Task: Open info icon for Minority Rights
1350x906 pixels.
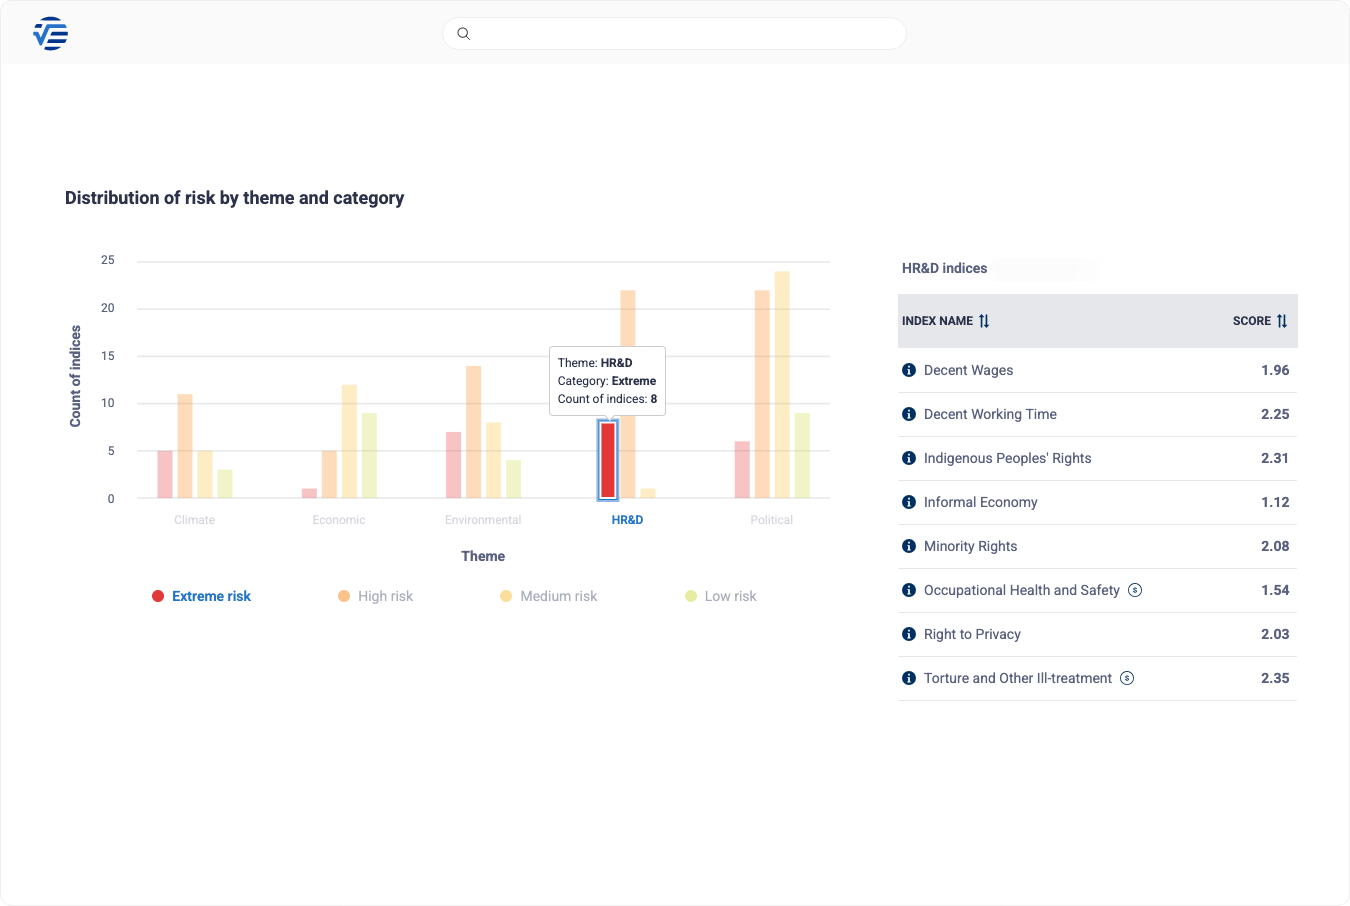Action: (909, 546)
